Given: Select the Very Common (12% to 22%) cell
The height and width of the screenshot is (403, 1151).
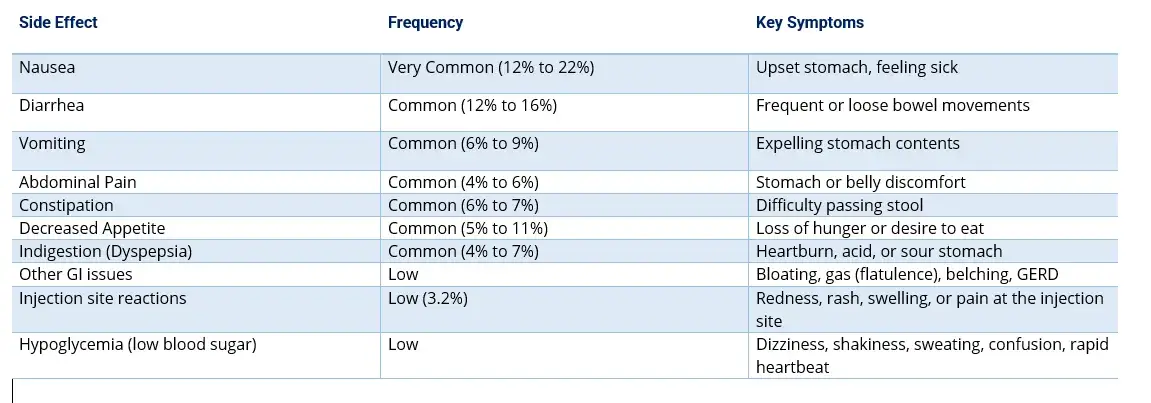Looking at the screenshot, I should [491, 68].
